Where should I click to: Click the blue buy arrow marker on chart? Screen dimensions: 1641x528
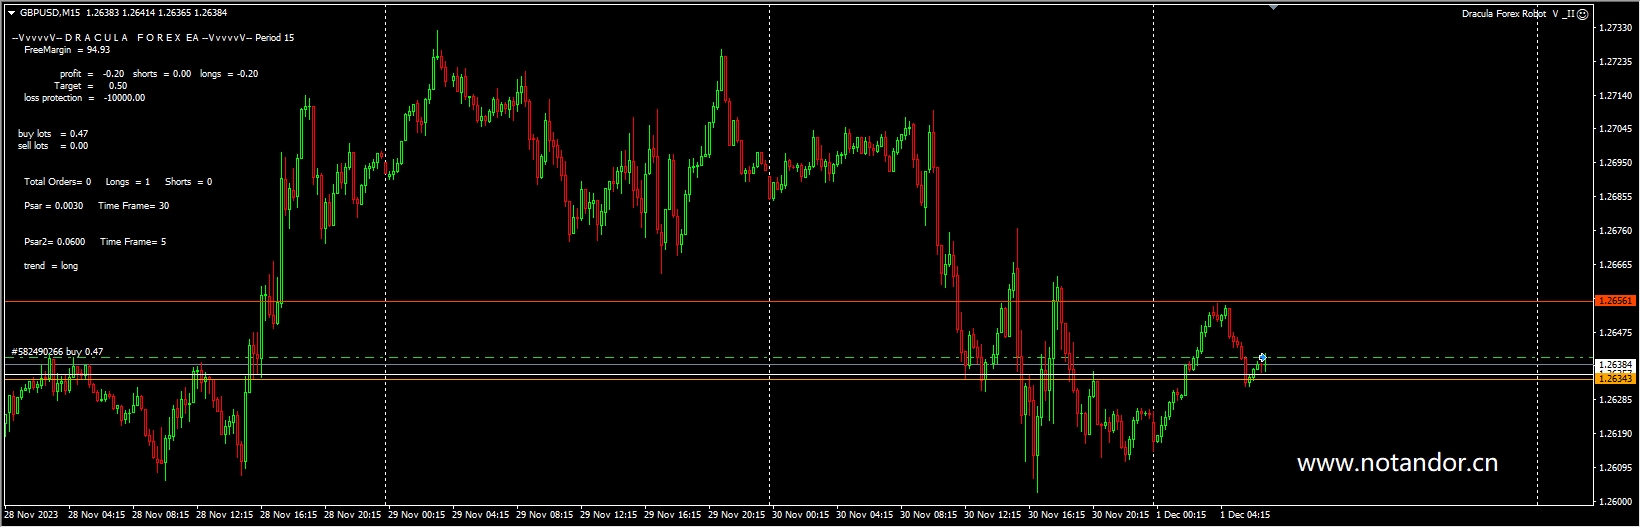coord(1262,357)
